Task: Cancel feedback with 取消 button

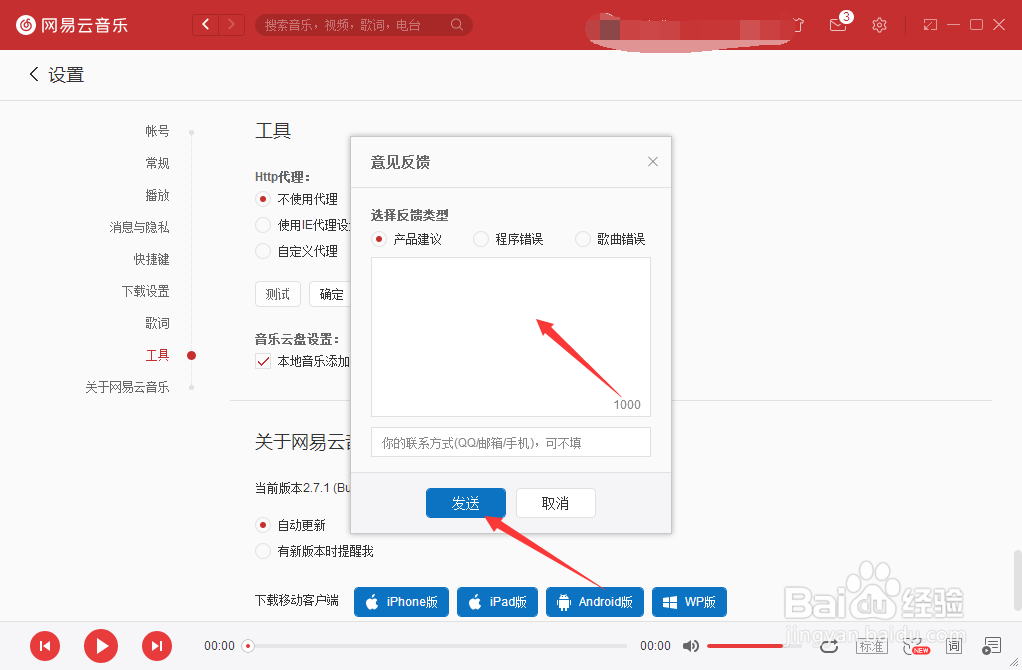Action: (555, 503)
